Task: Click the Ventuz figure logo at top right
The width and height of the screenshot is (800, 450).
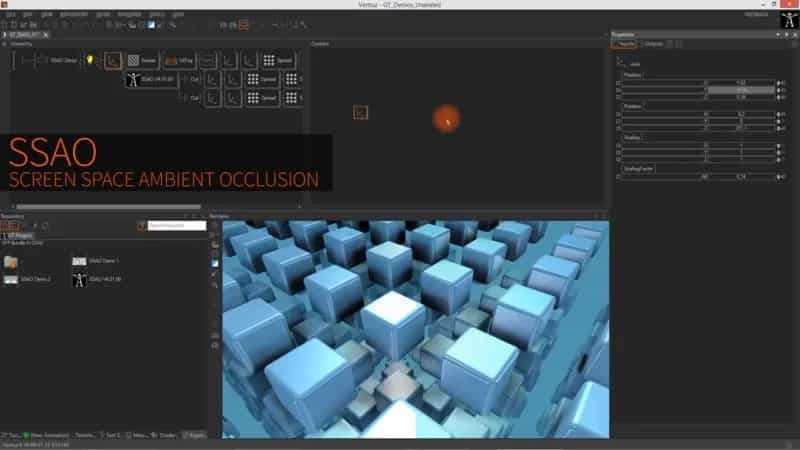Action: 781,19
